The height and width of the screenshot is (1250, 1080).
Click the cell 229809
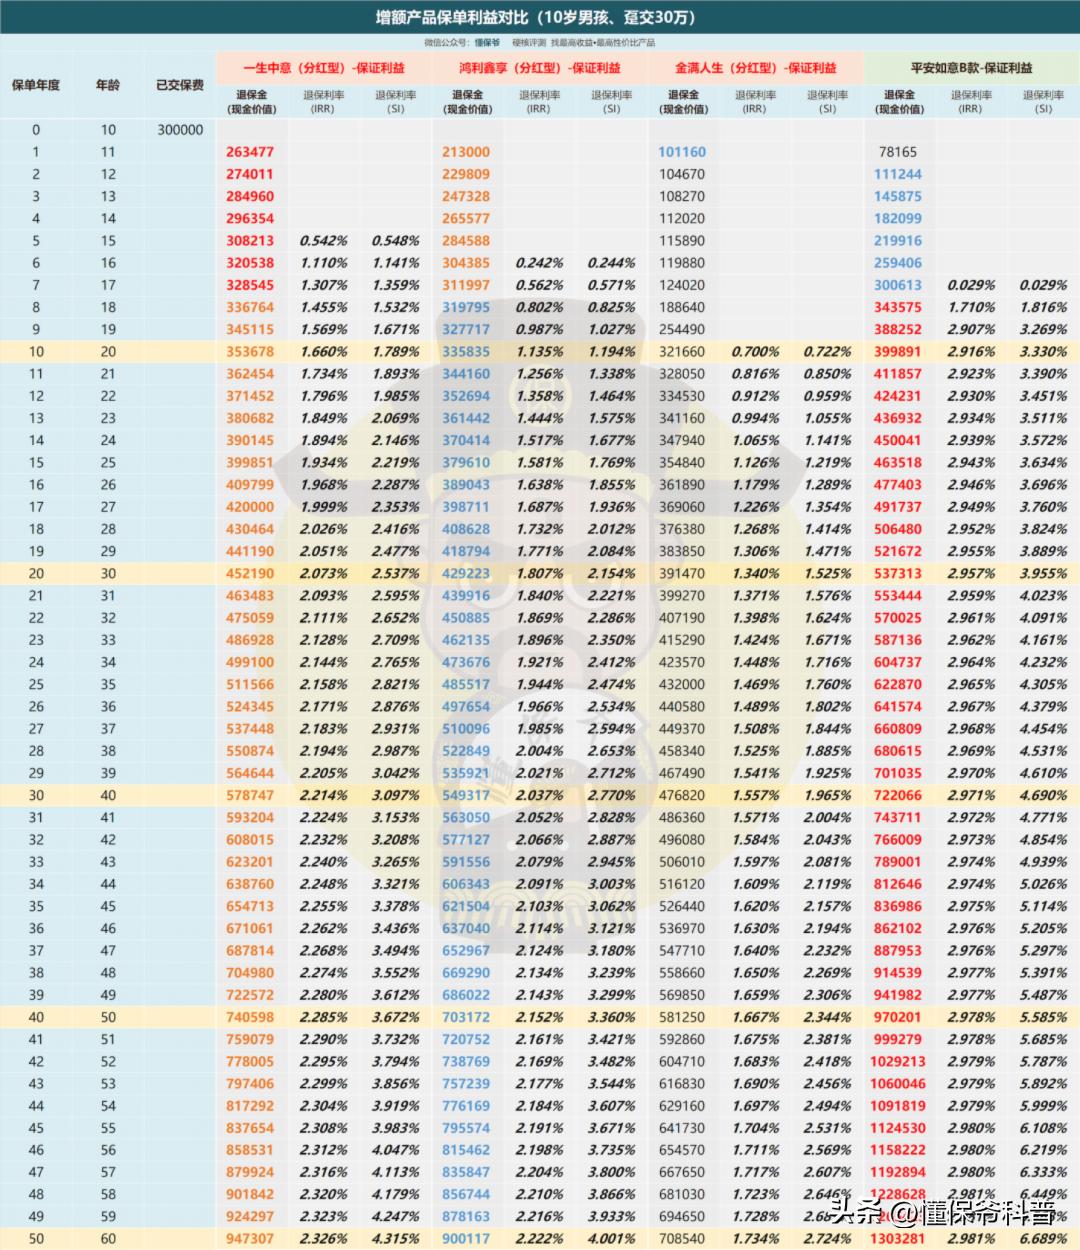pyautogui.click(x=466, y=174)
